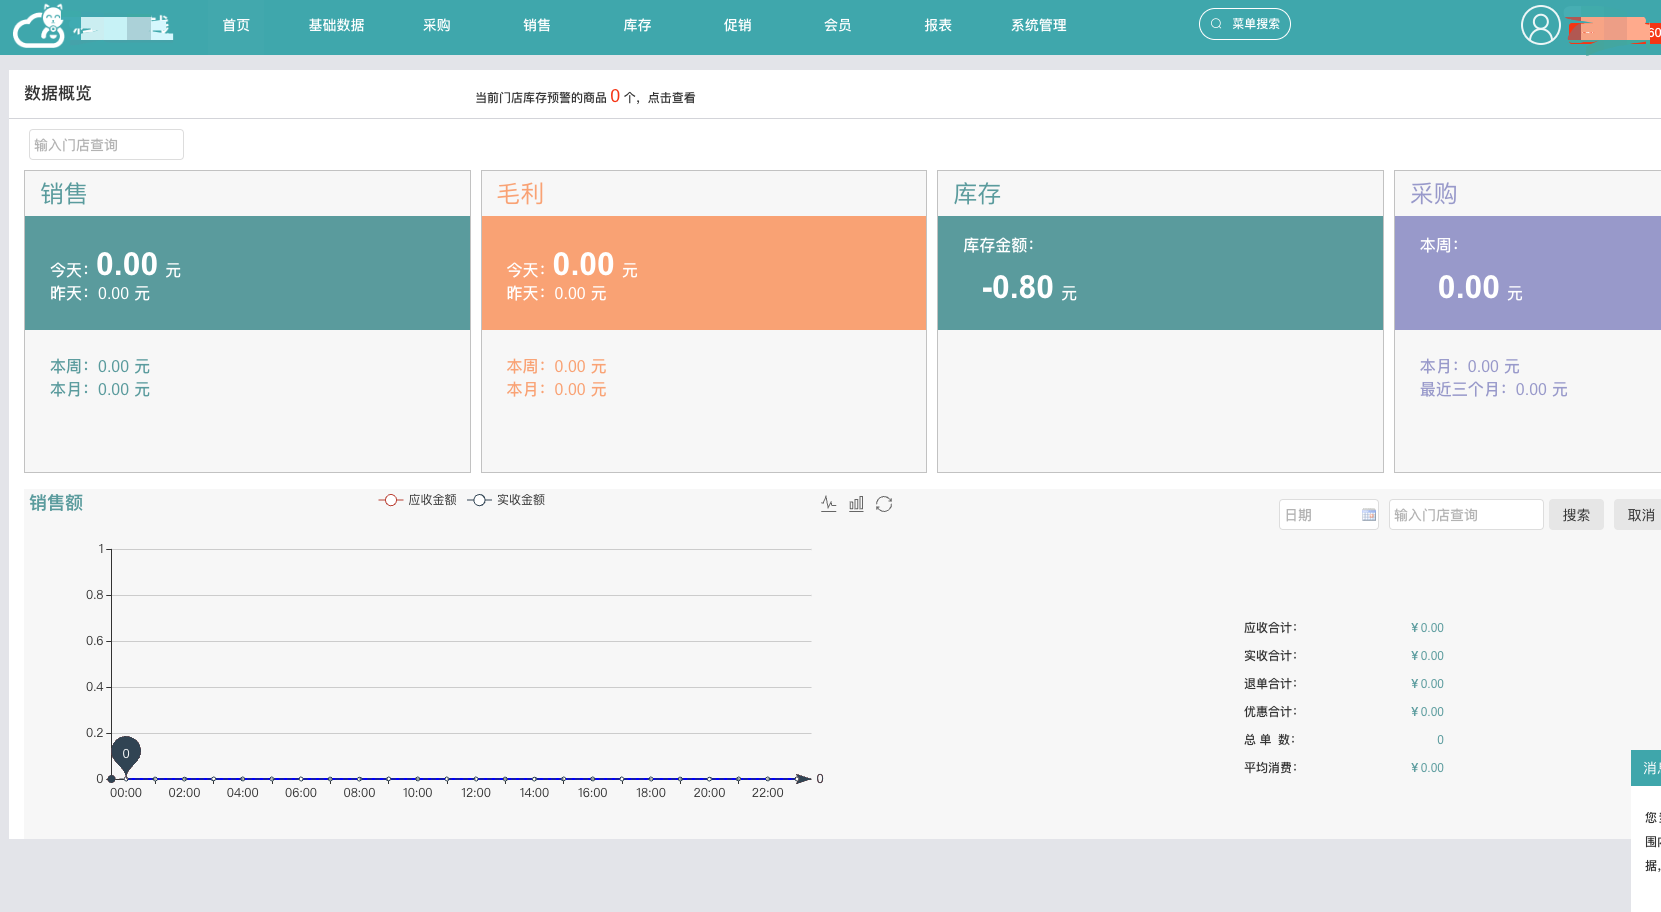The width and height of the screenshot is (1661, 912).
Task: Open the 促销 menu
Action: click(737, 25)
